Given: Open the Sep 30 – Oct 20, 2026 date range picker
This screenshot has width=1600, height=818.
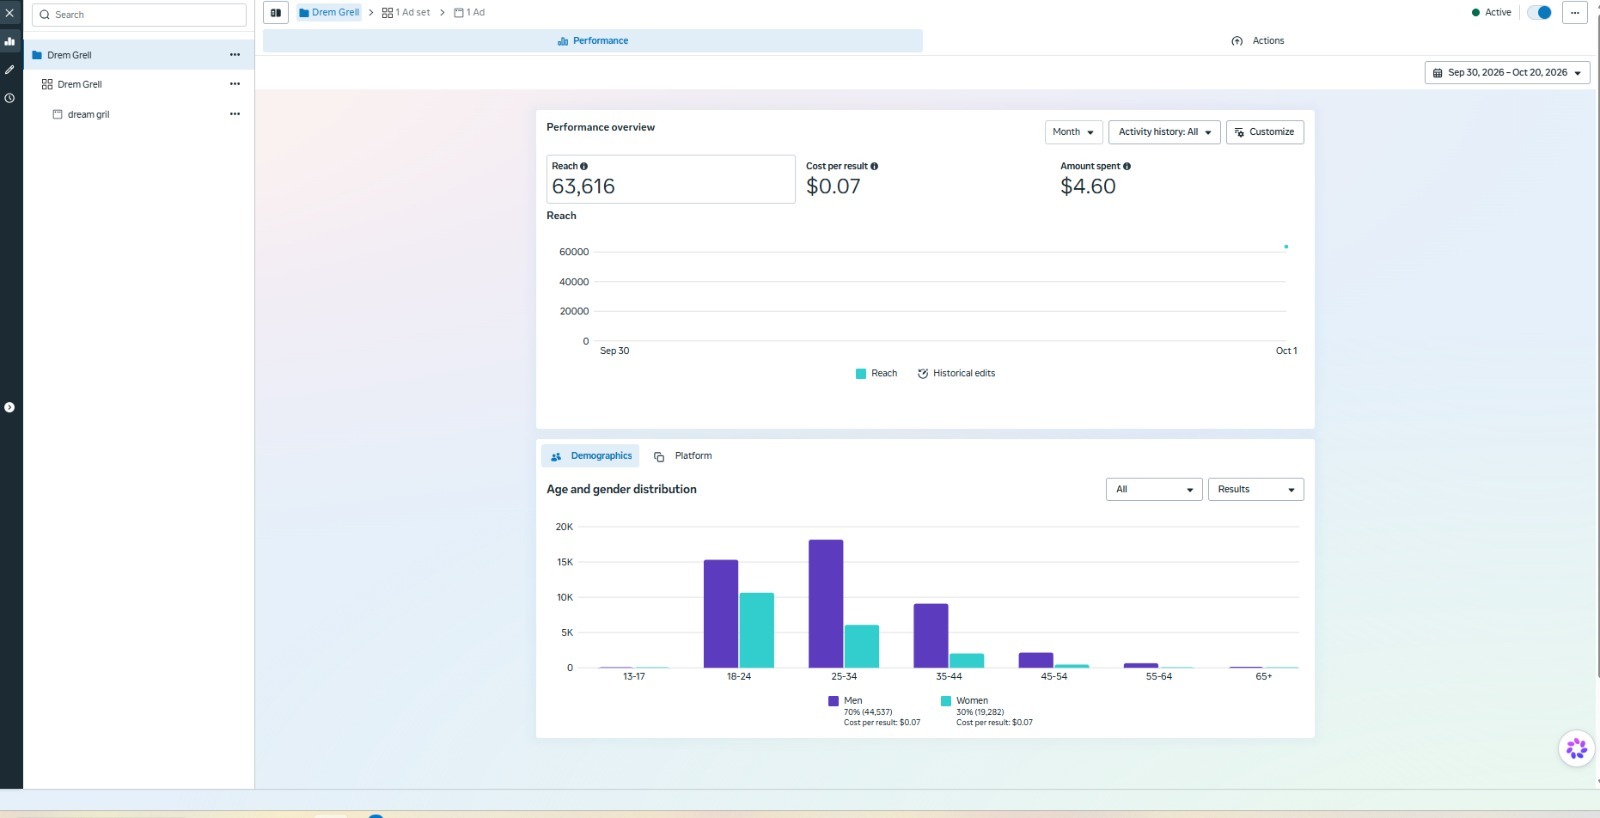Looking at the screenshot, I should [1507, 73].
